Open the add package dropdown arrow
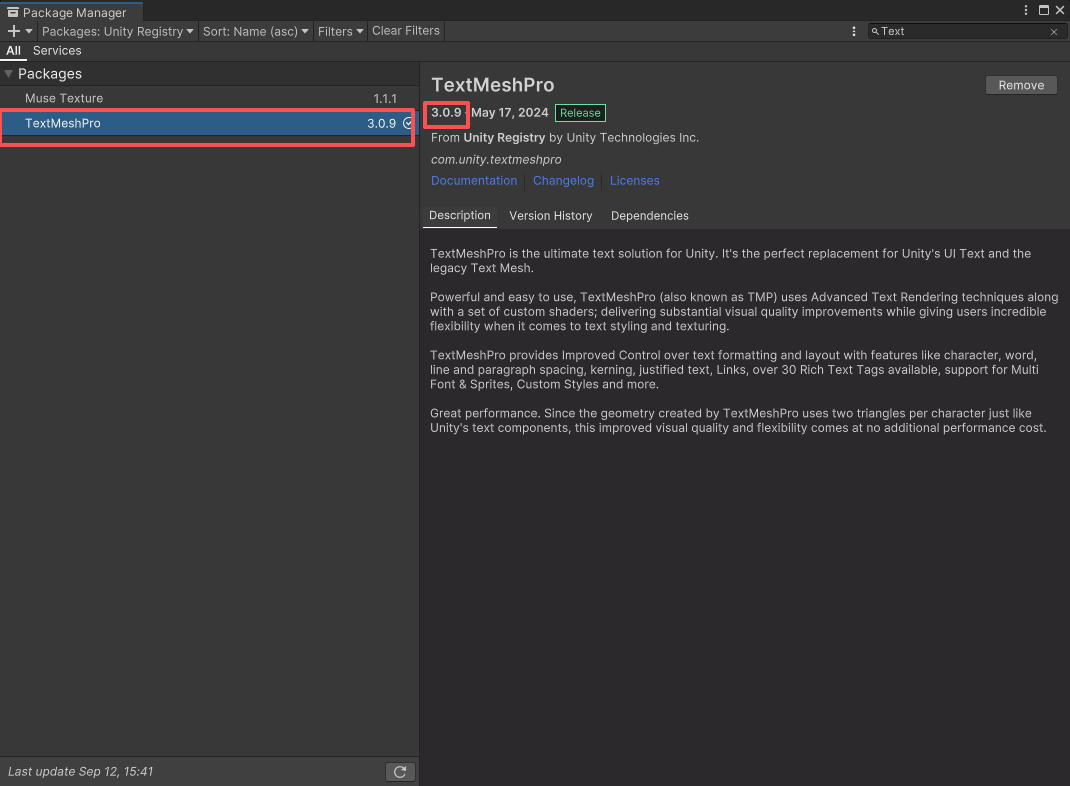The image size is (1070, 786). point(29,31)
